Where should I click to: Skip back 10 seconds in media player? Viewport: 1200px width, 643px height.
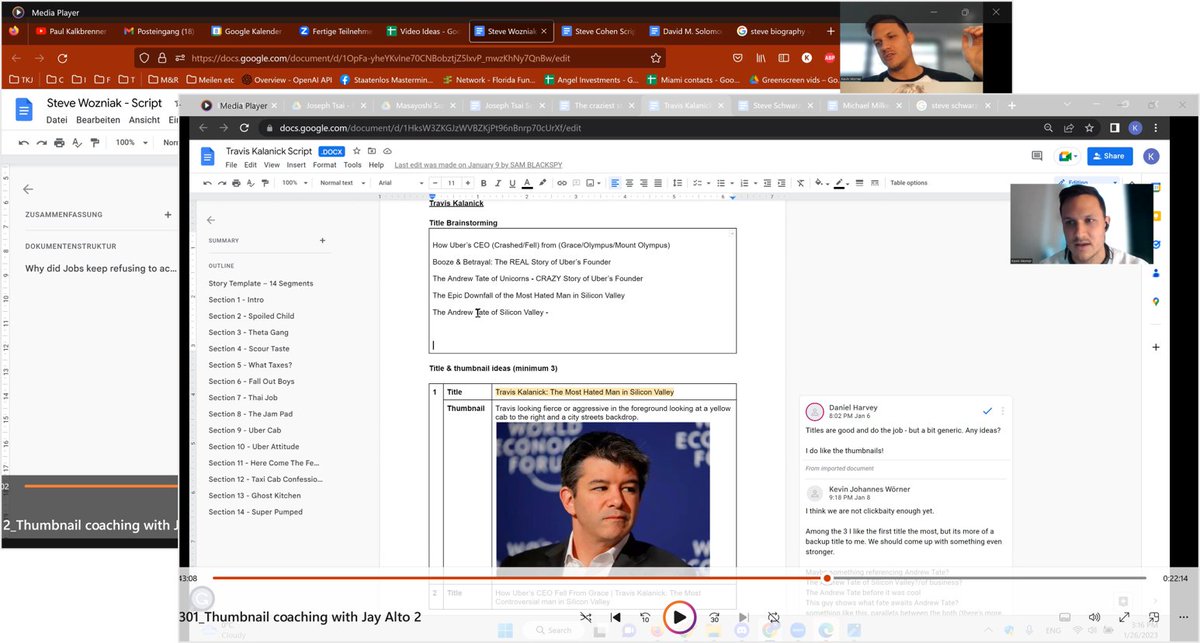point(645,617)
